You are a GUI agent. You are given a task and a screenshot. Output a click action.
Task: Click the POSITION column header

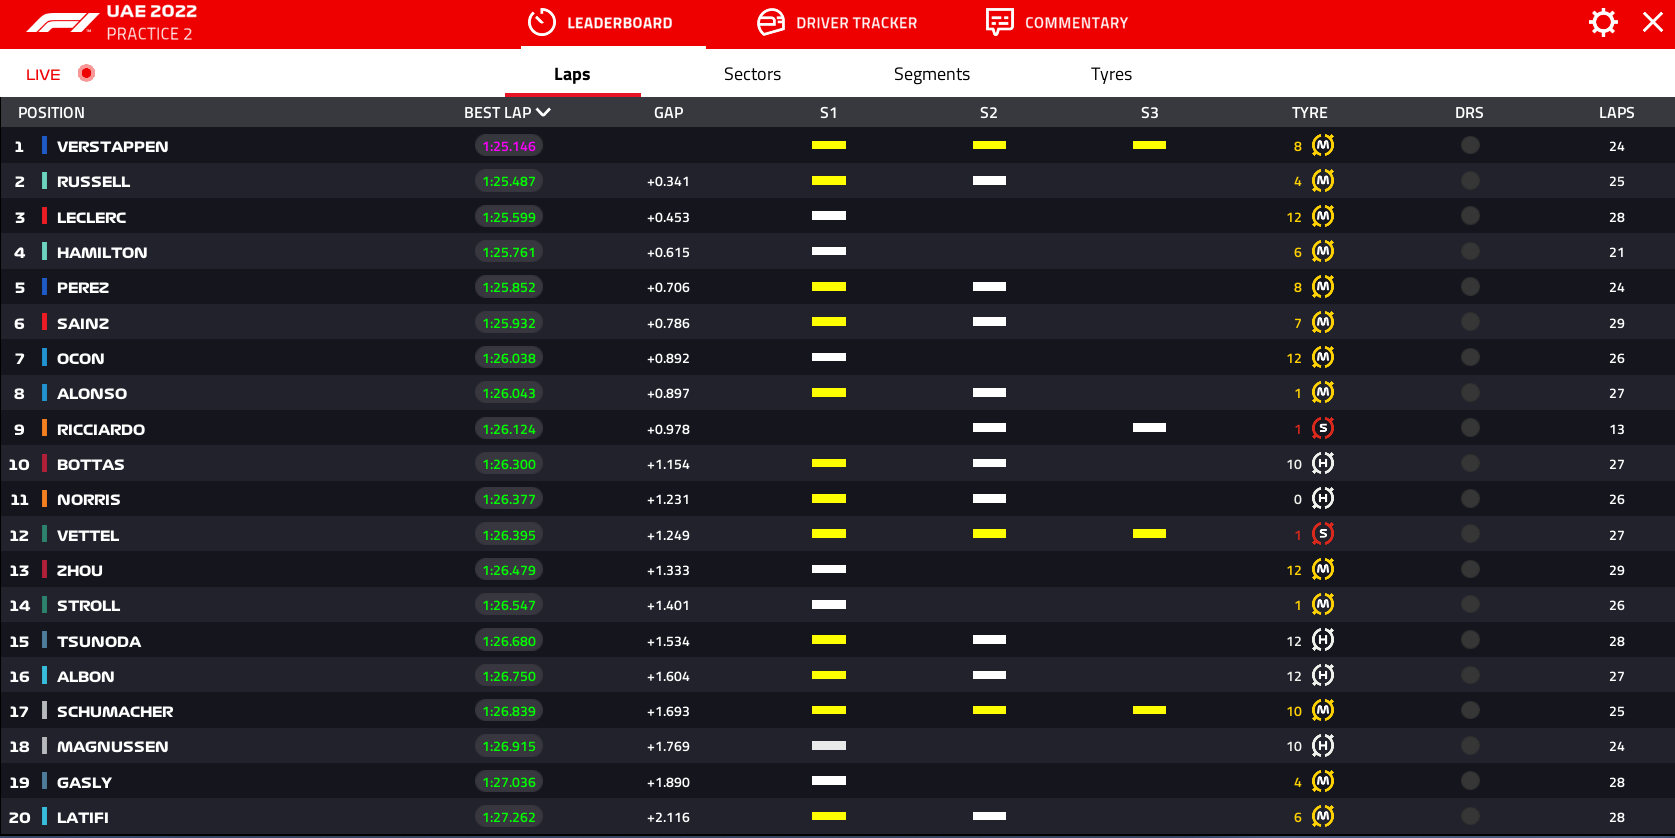tap(51, 113)
